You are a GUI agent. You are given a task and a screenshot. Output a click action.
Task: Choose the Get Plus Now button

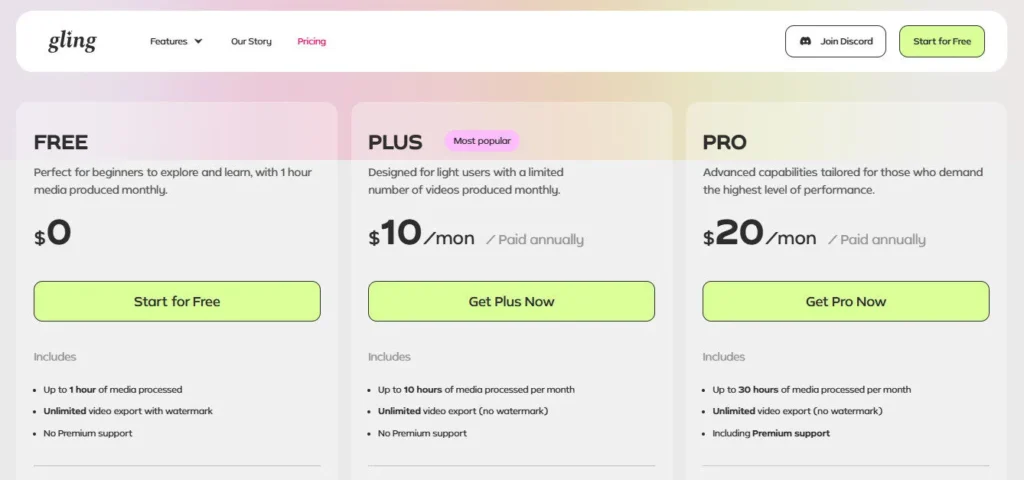point(511,301)
